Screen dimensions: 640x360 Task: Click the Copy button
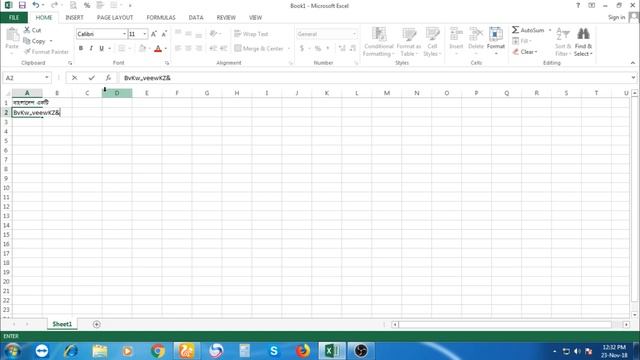[35, 41]
